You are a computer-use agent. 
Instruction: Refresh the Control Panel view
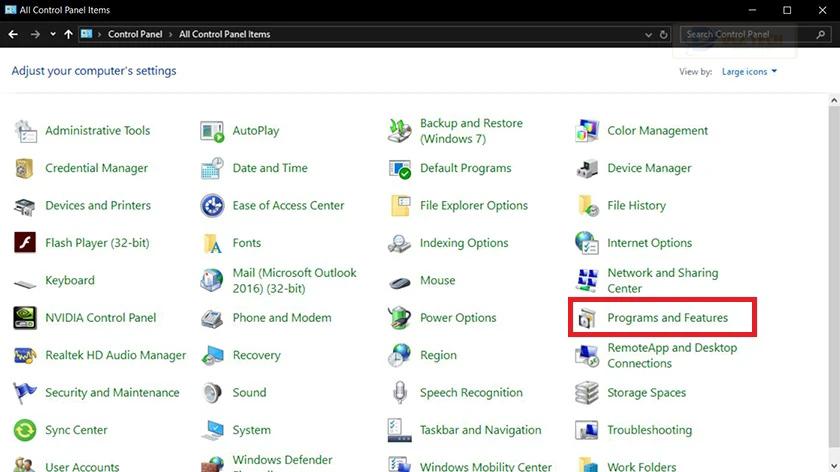pyautogui.click(x=664, y=34)
